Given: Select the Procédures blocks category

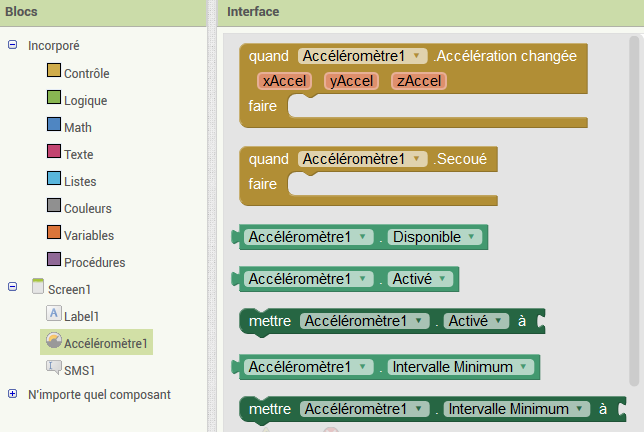Looking at the screenshot, I should tap(86, 262).
